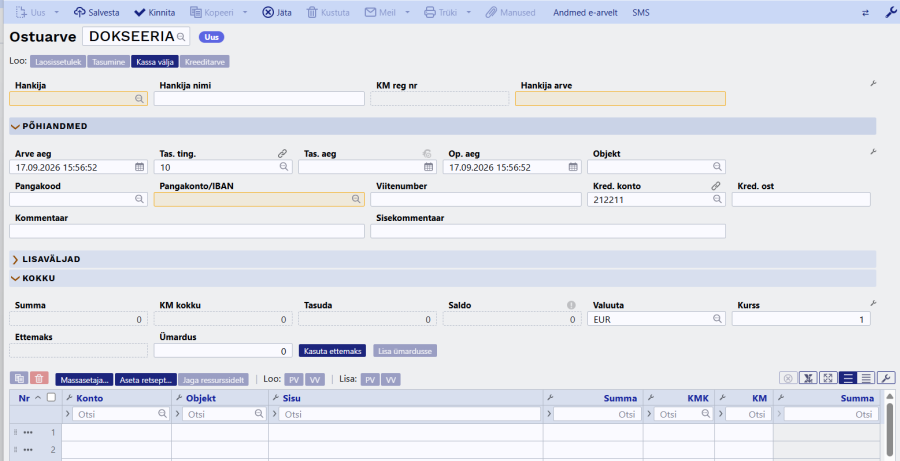Viewport: 900px width, 461px height.
Task: Click the fullscreen expand table icon
Action: point(828,378)
